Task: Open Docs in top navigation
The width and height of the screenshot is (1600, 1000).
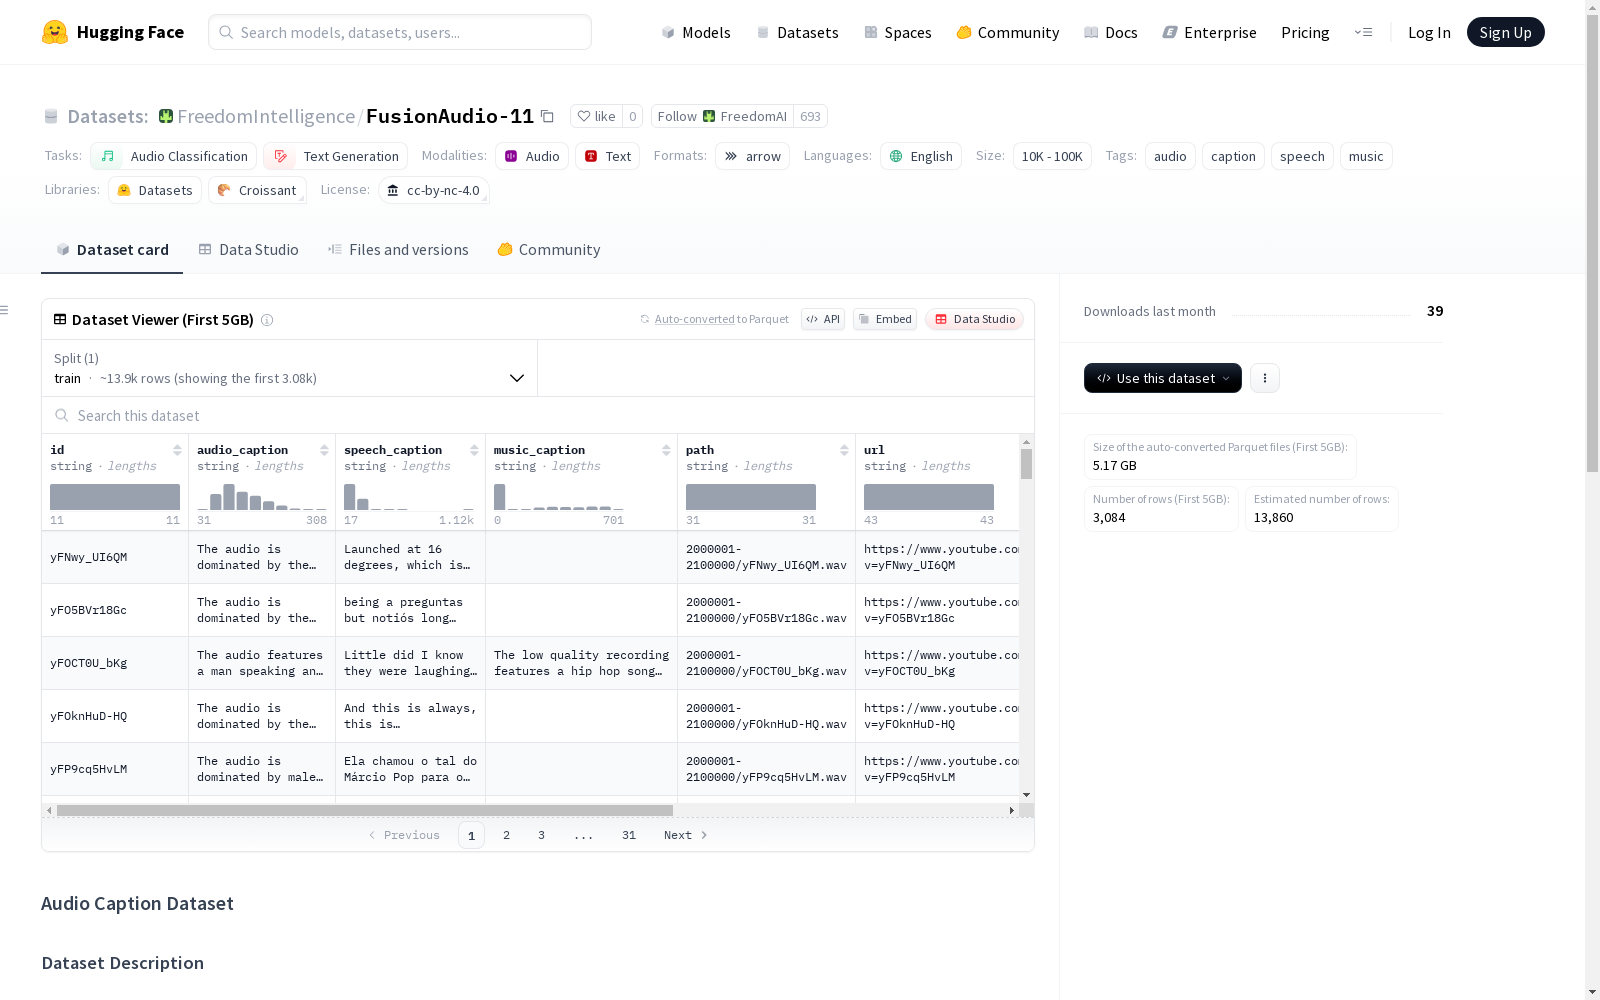Action: [1111, 32]
